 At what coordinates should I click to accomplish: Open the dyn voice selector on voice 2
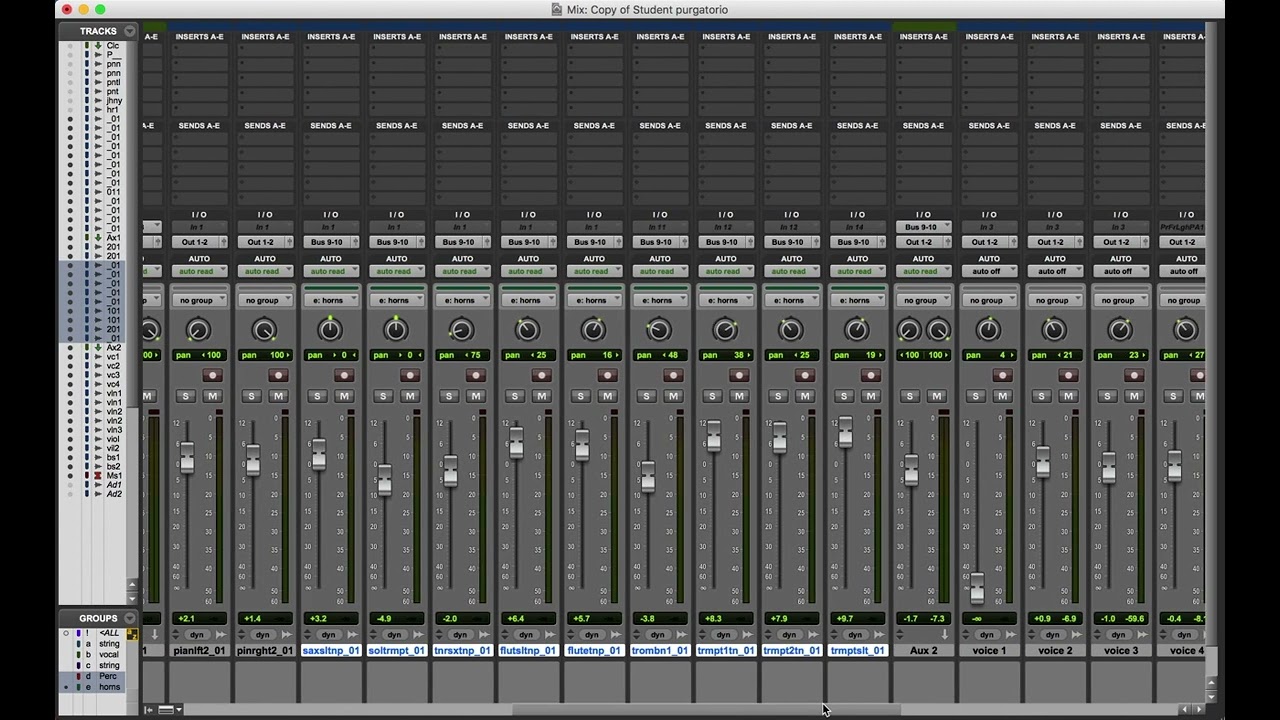[x=1053, y=635]
